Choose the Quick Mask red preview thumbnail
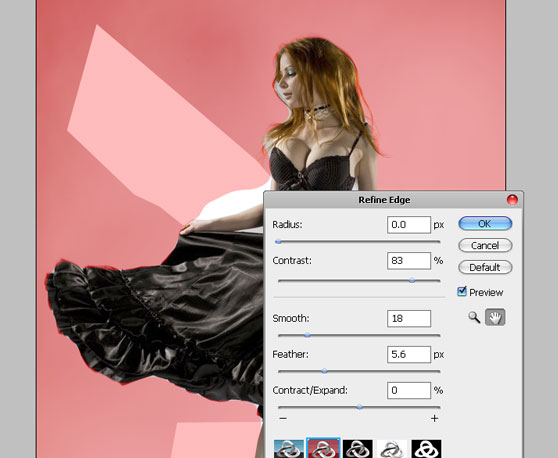 tap(323, 449)
